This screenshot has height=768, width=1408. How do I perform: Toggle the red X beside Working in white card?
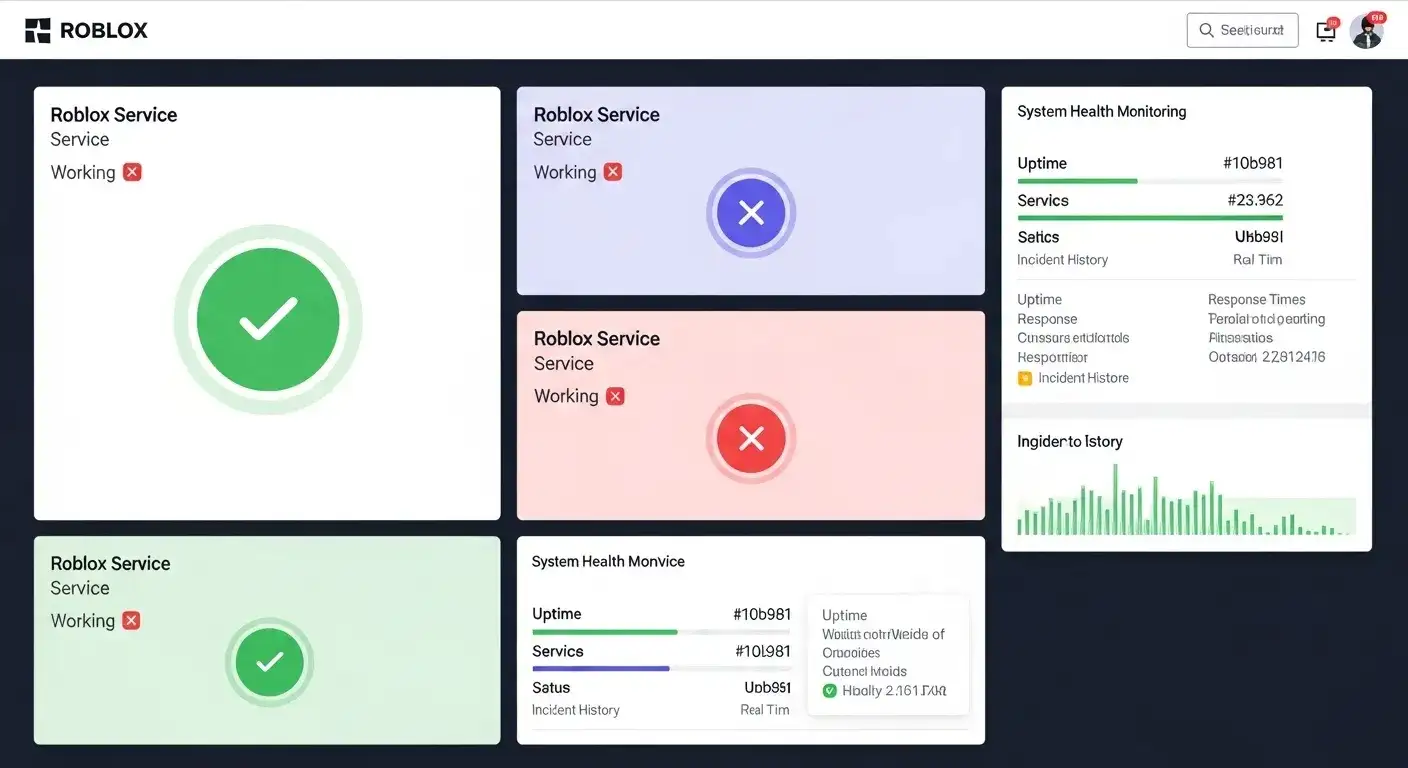132,172
